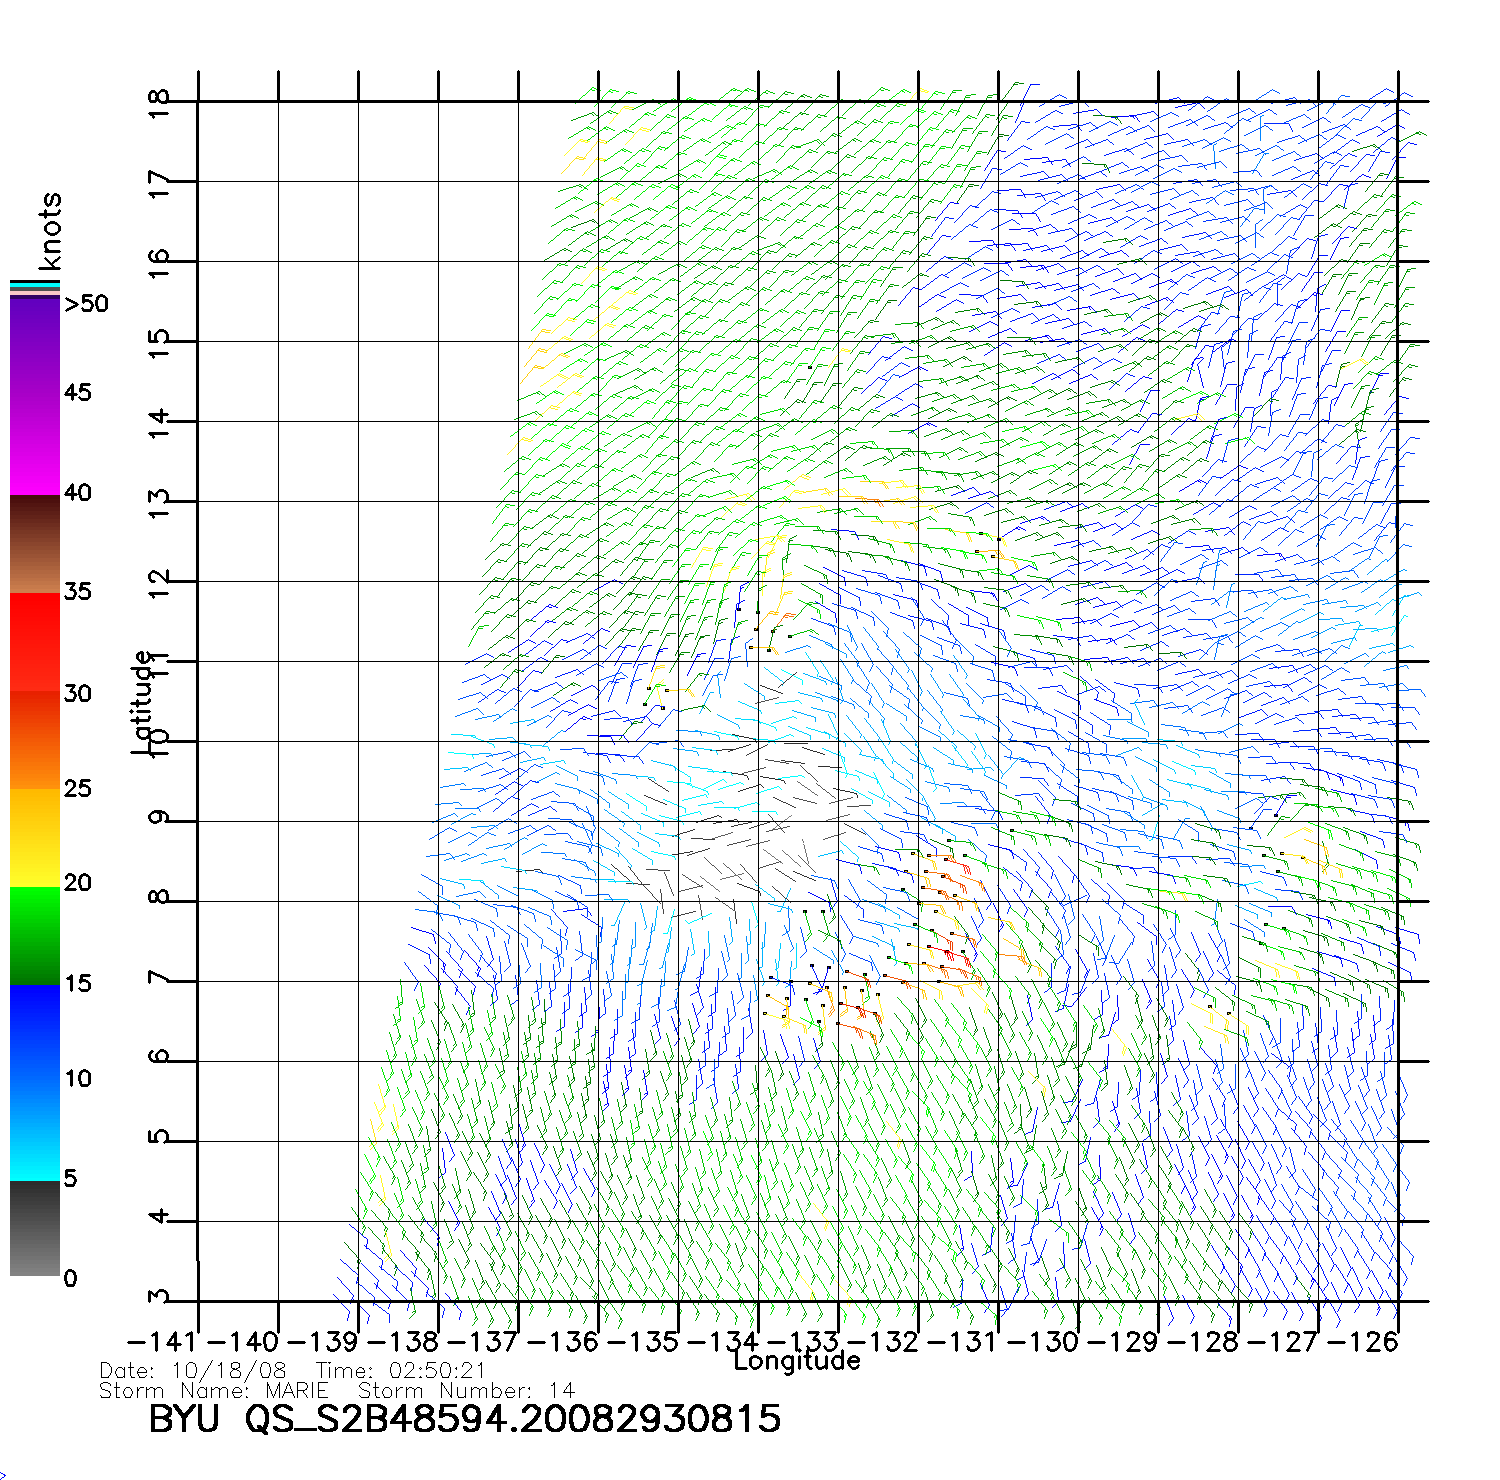Pick the yellow 20–25 knots legend band

pos(35,838)
